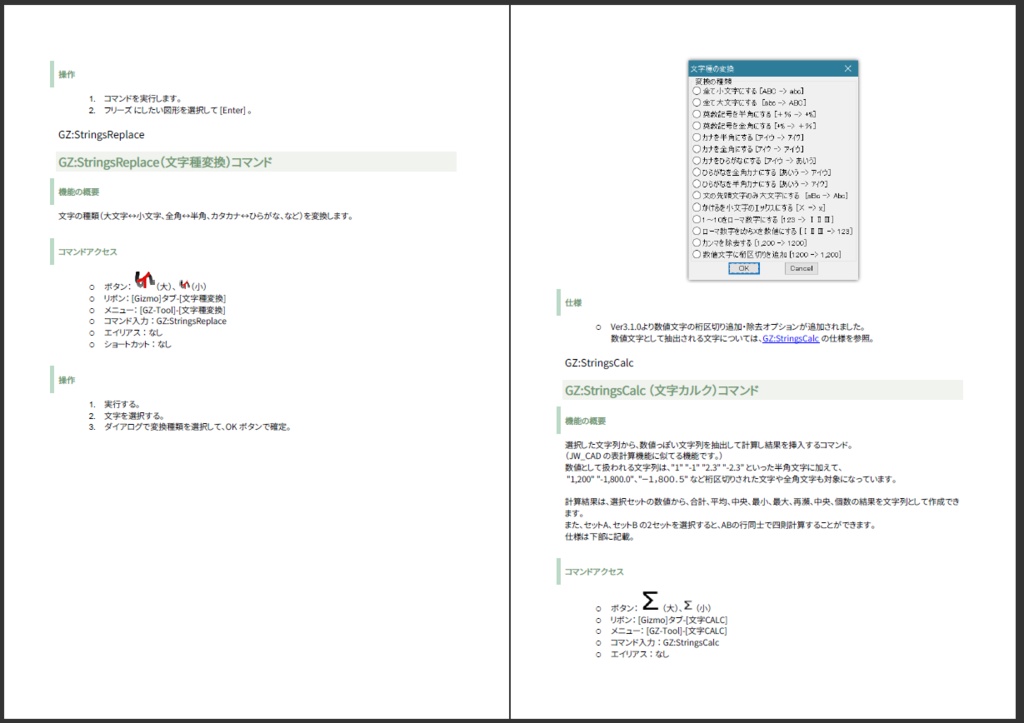Select 文の先頭文字のみ大文字にする option
1024x723 pixels.
tap(696, 195)
